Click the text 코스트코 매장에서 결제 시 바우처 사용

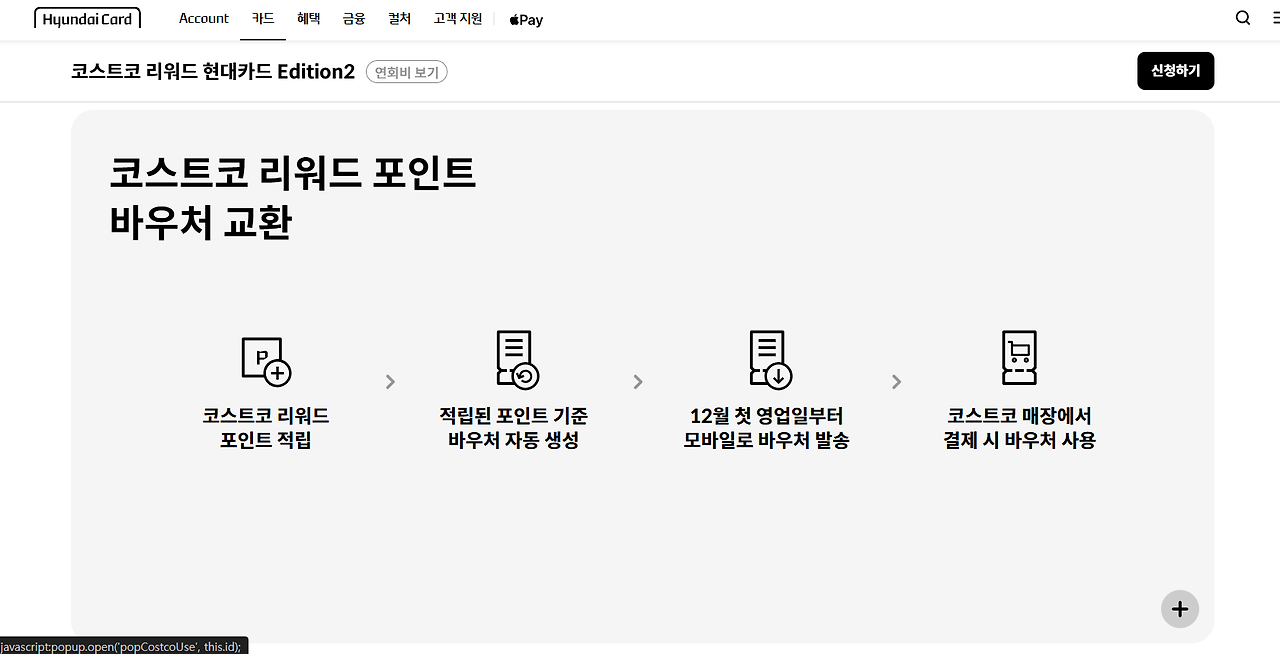pyautogui.click(x=1019, y=427)
